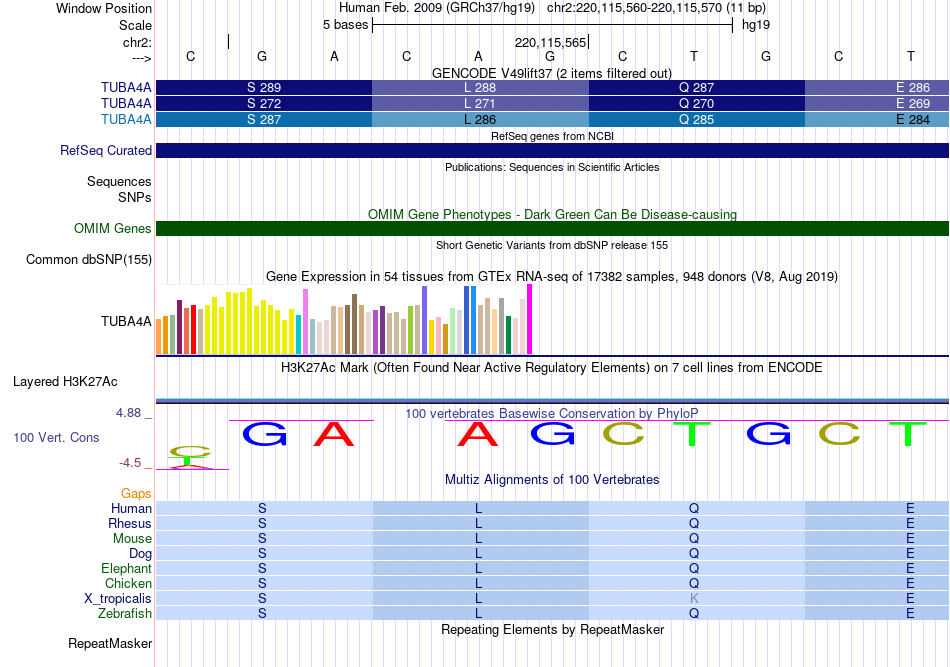Click the Repeating Elements by RepeatMasker title
Image resolution: width=950 pixels, height=667 pixels.
pos(552,630)
